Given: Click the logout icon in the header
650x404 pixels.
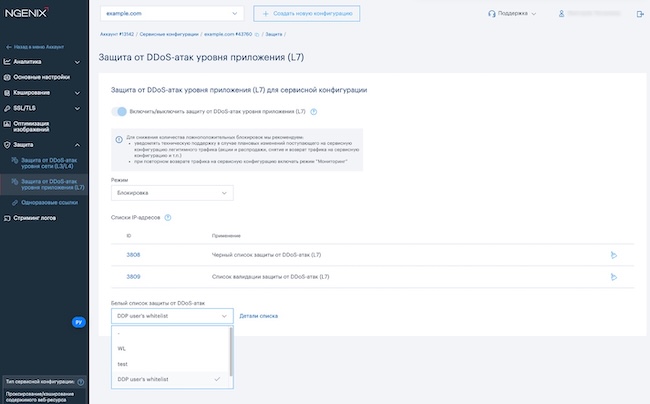Looking at the screenshot, I should tap(640, 14).
